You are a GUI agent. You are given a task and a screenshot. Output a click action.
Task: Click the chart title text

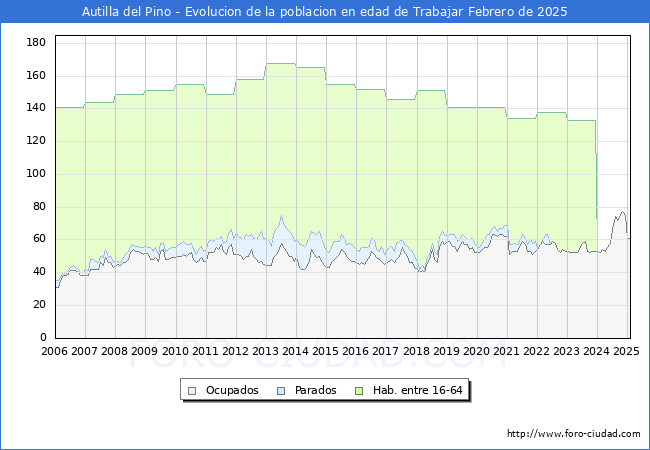325,12
